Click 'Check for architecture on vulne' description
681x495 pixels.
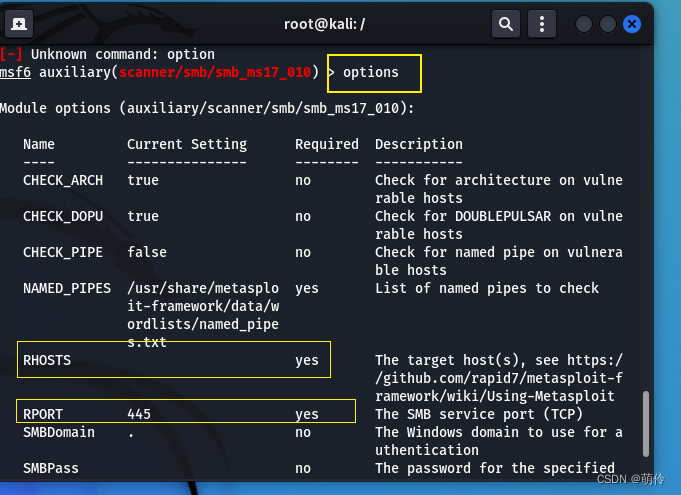tap(499, 180)
